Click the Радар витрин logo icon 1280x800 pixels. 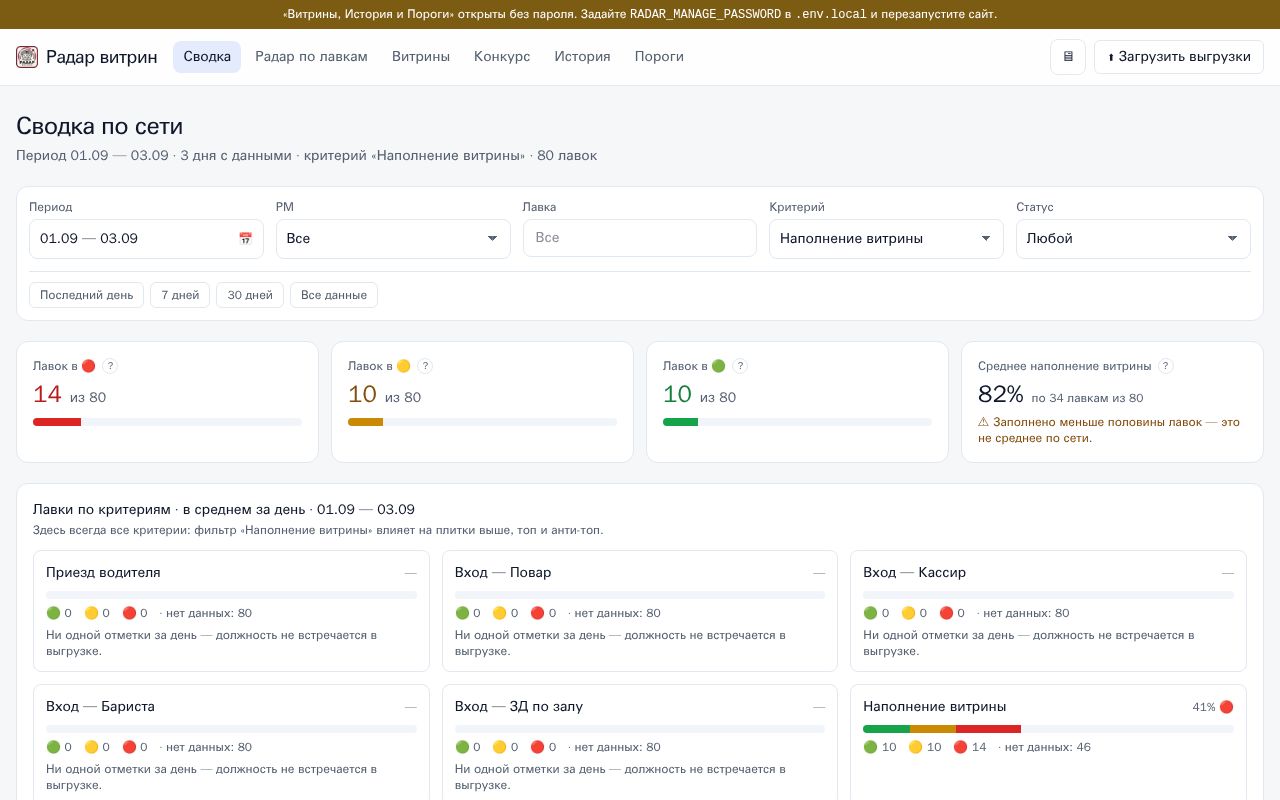[x=27, y=57]
